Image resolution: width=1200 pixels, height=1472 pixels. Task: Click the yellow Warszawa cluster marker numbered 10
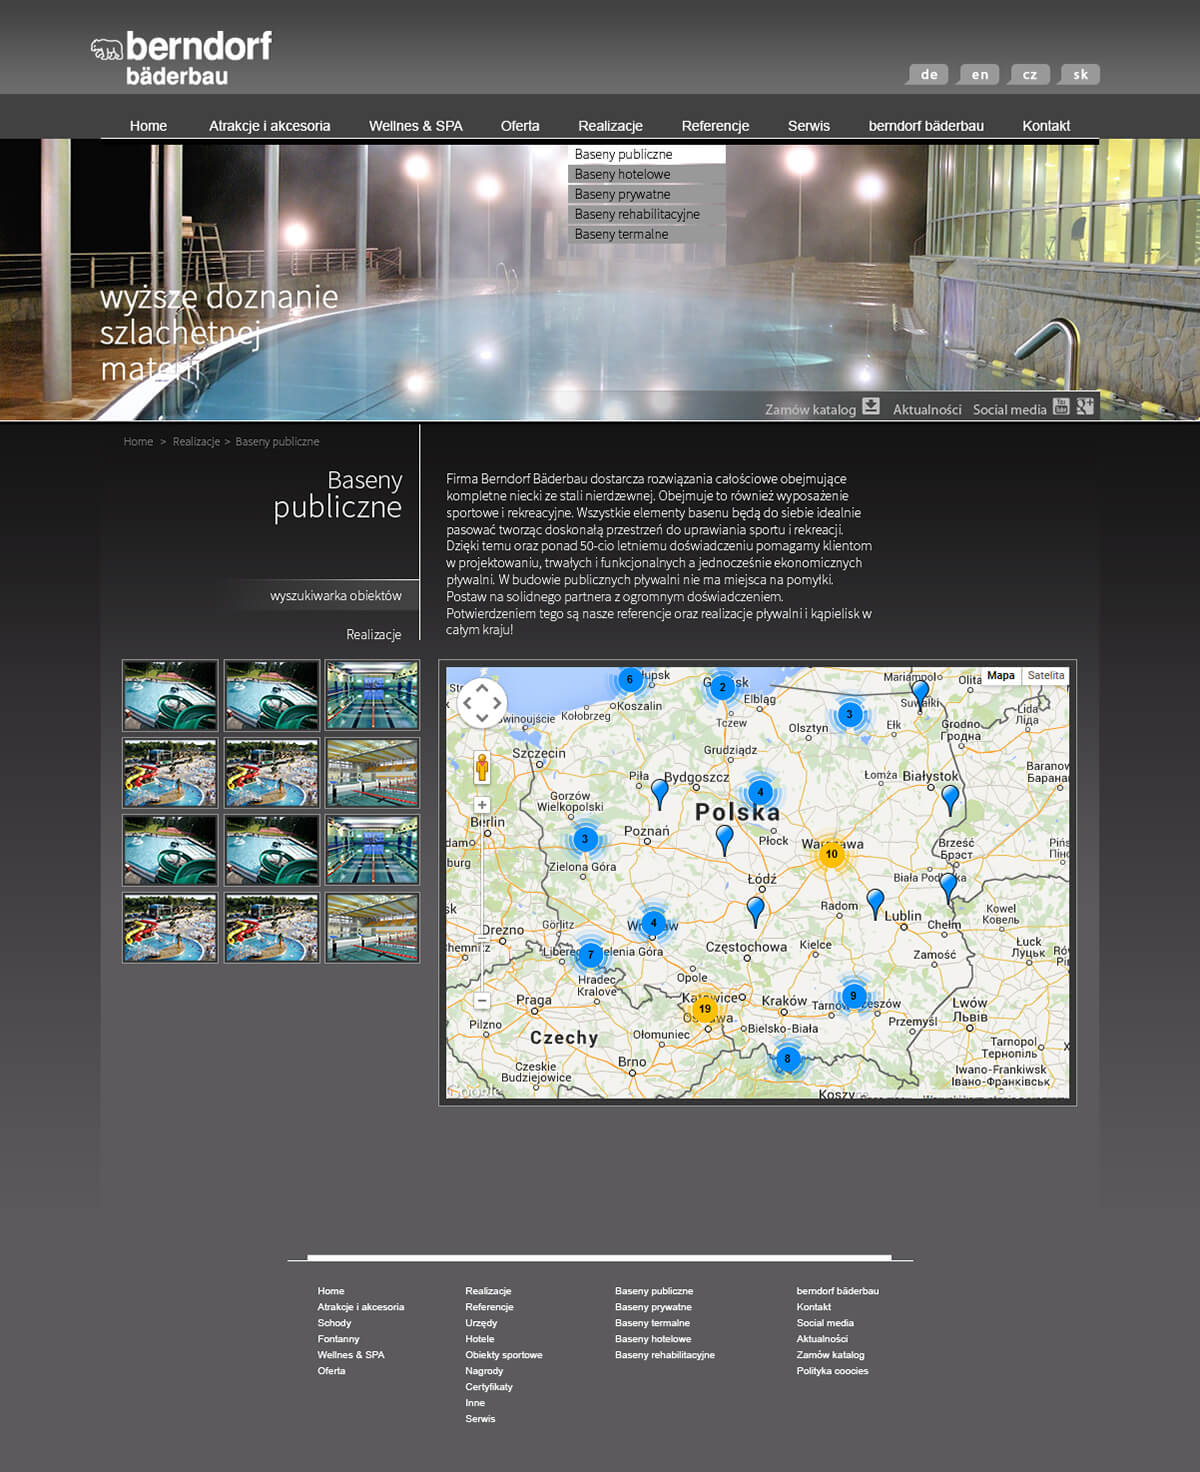[x=831, y=854]
